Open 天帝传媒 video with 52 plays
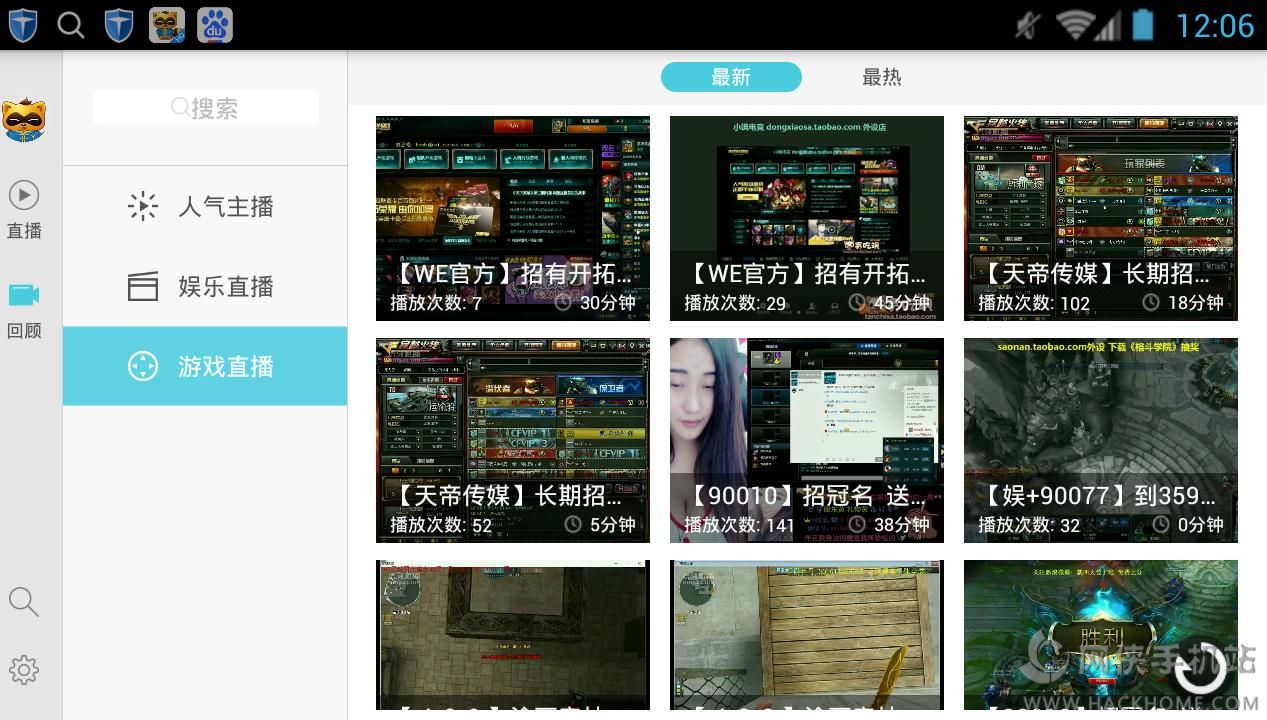Image resolution: width=1267 pixels, height=720 pixels. click(513, 440)
